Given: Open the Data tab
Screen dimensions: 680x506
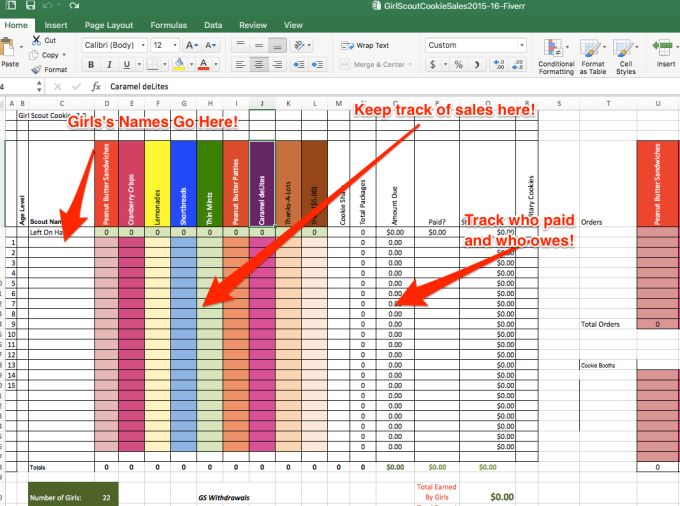Looking at the screenshot, I should 213,25.
